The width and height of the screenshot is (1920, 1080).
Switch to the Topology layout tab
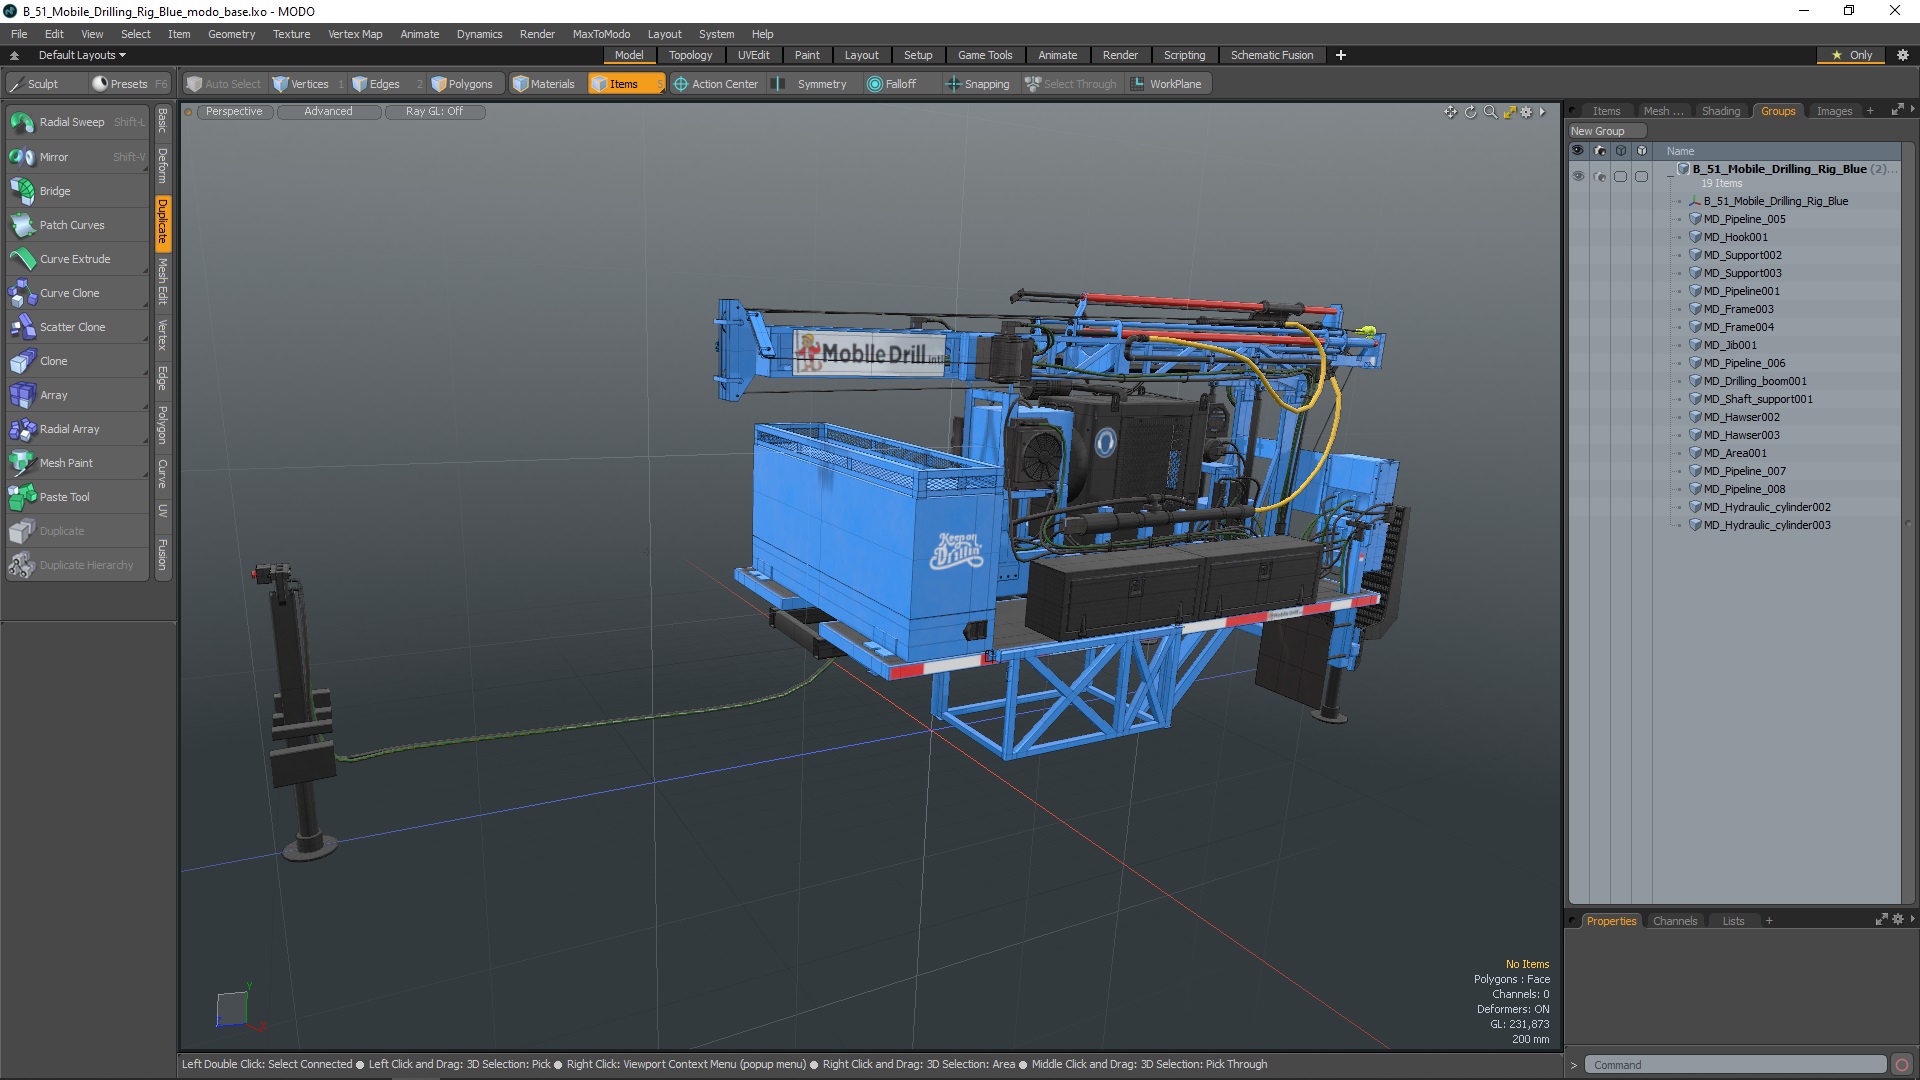690,55
